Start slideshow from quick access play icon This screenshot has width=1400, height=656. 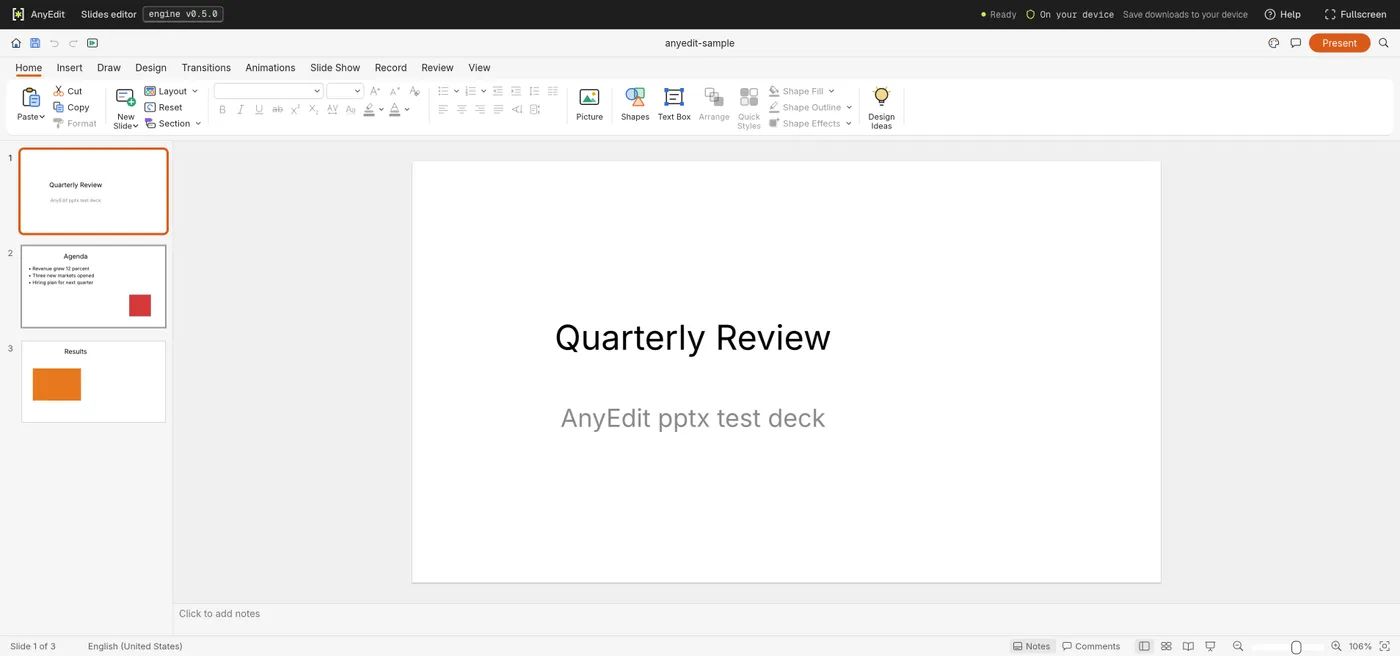click(92, 43)
